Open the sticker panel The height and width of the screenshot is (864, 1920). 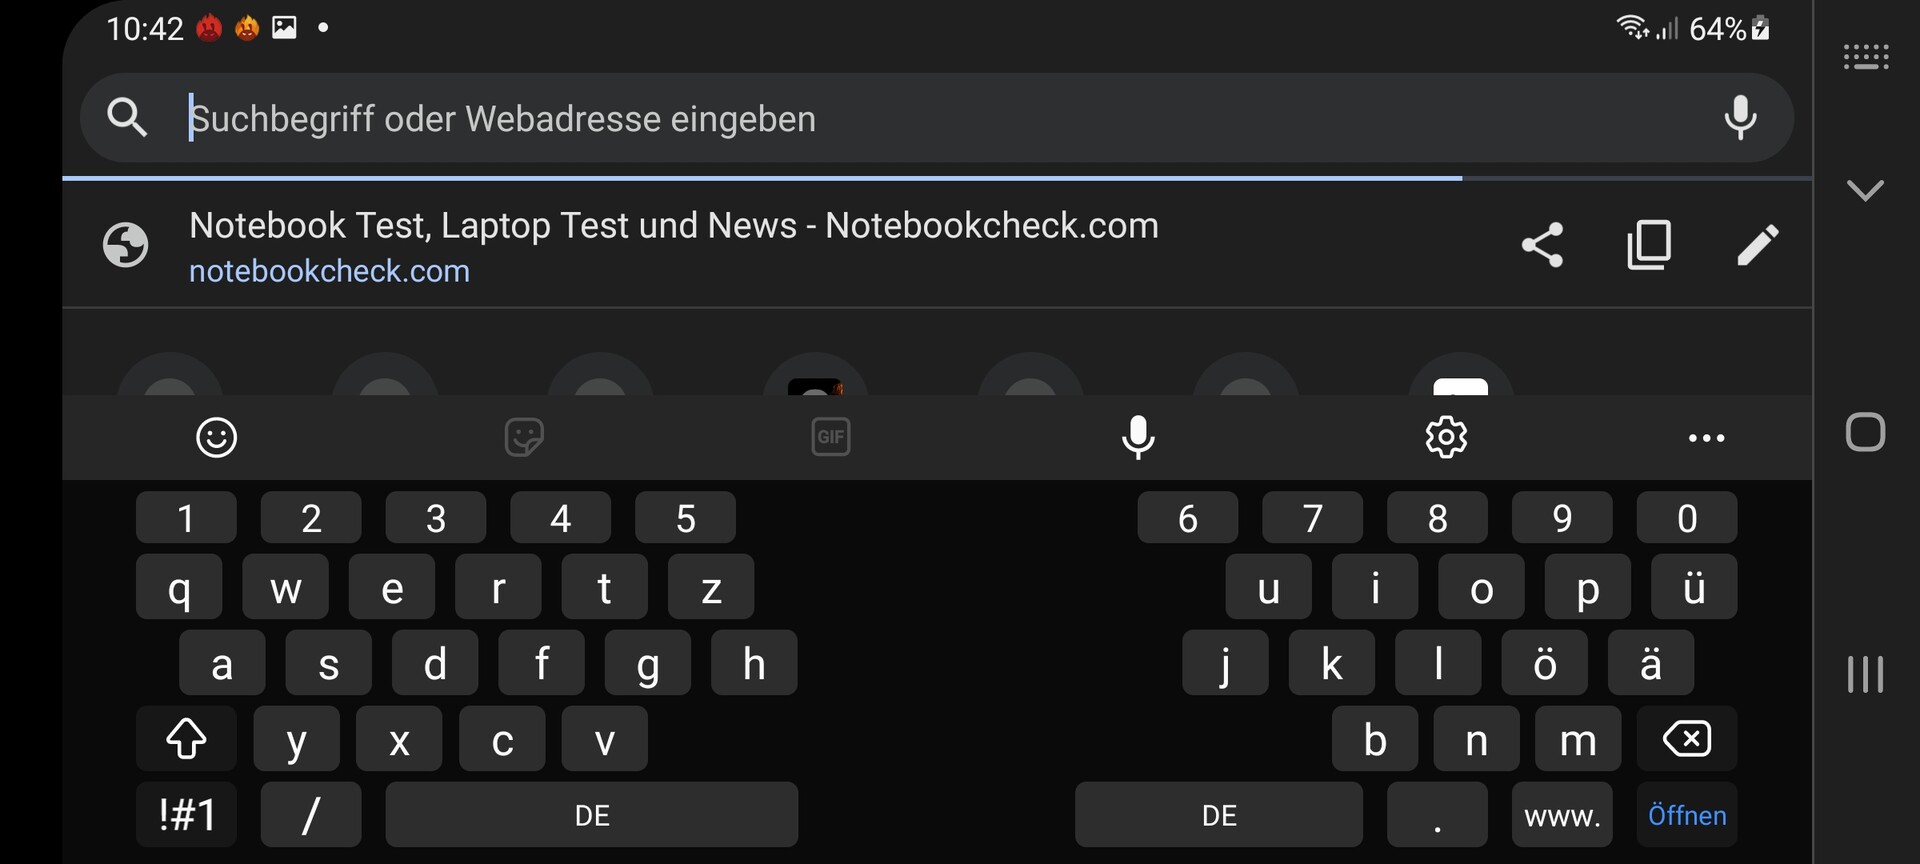[524, 437]
